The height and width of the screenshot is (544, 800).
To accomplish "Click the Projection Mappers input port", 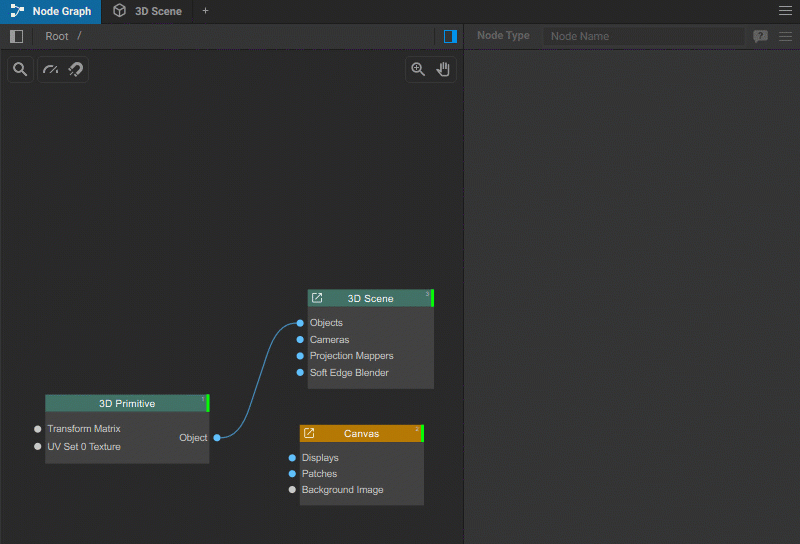I will 300,356.
